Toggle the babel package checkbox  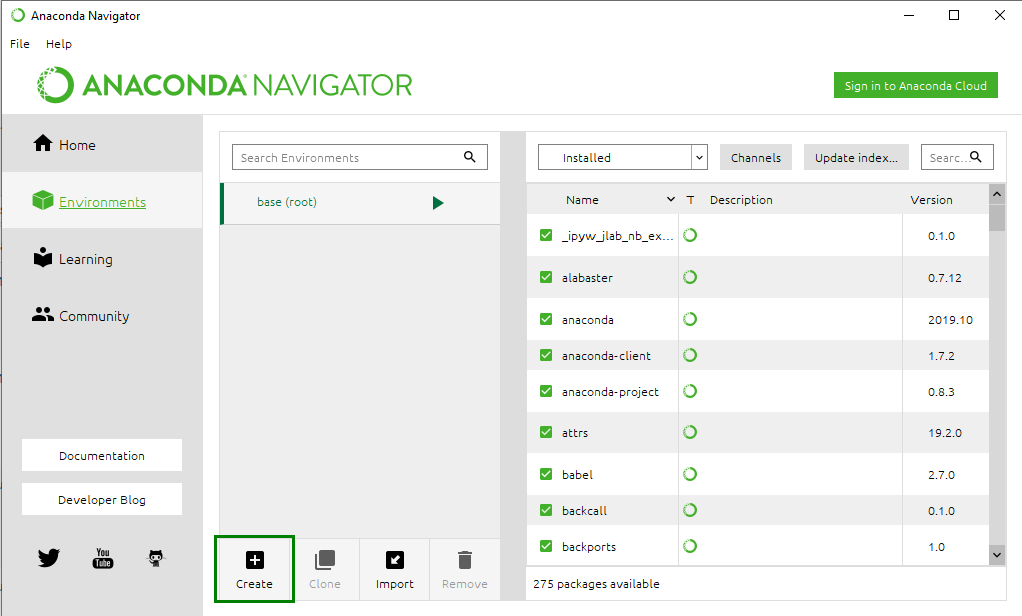click(546, 474)
